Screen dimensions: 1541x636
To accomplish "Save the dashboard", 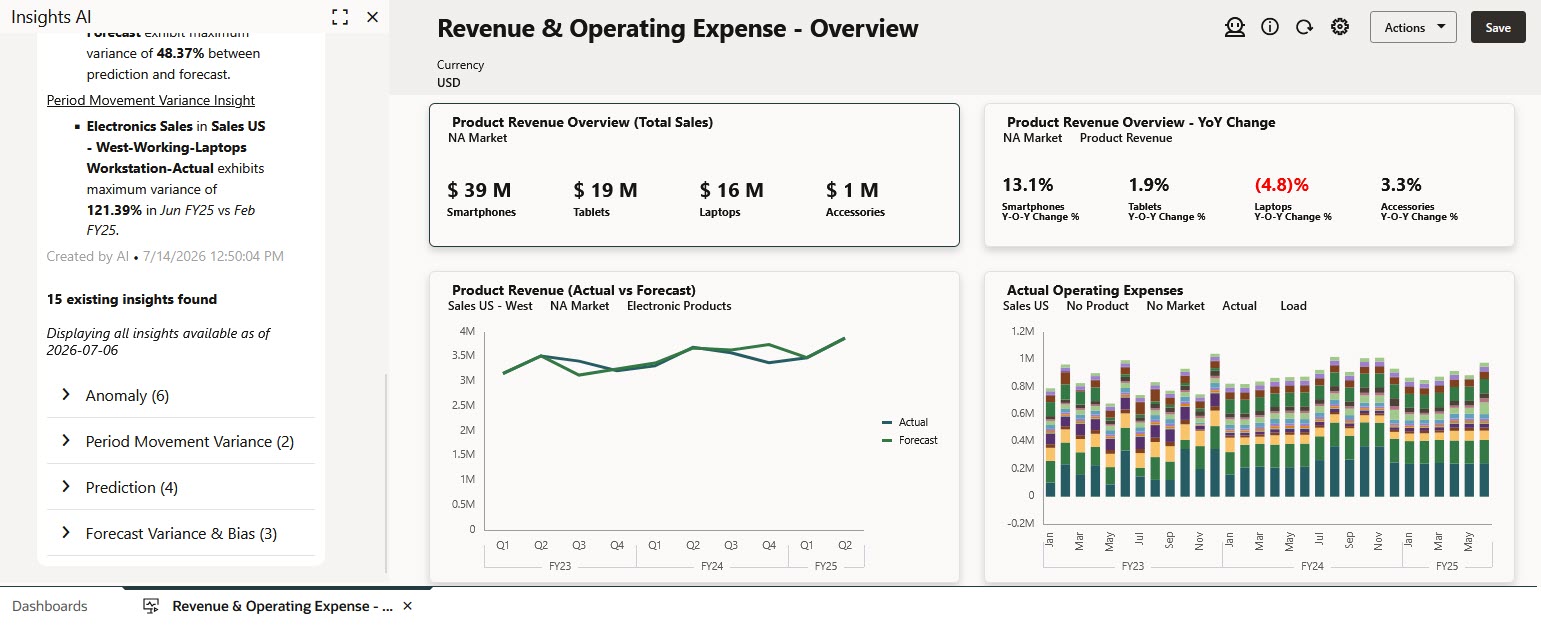I will pyautogui.click(x=1498, y=27).
